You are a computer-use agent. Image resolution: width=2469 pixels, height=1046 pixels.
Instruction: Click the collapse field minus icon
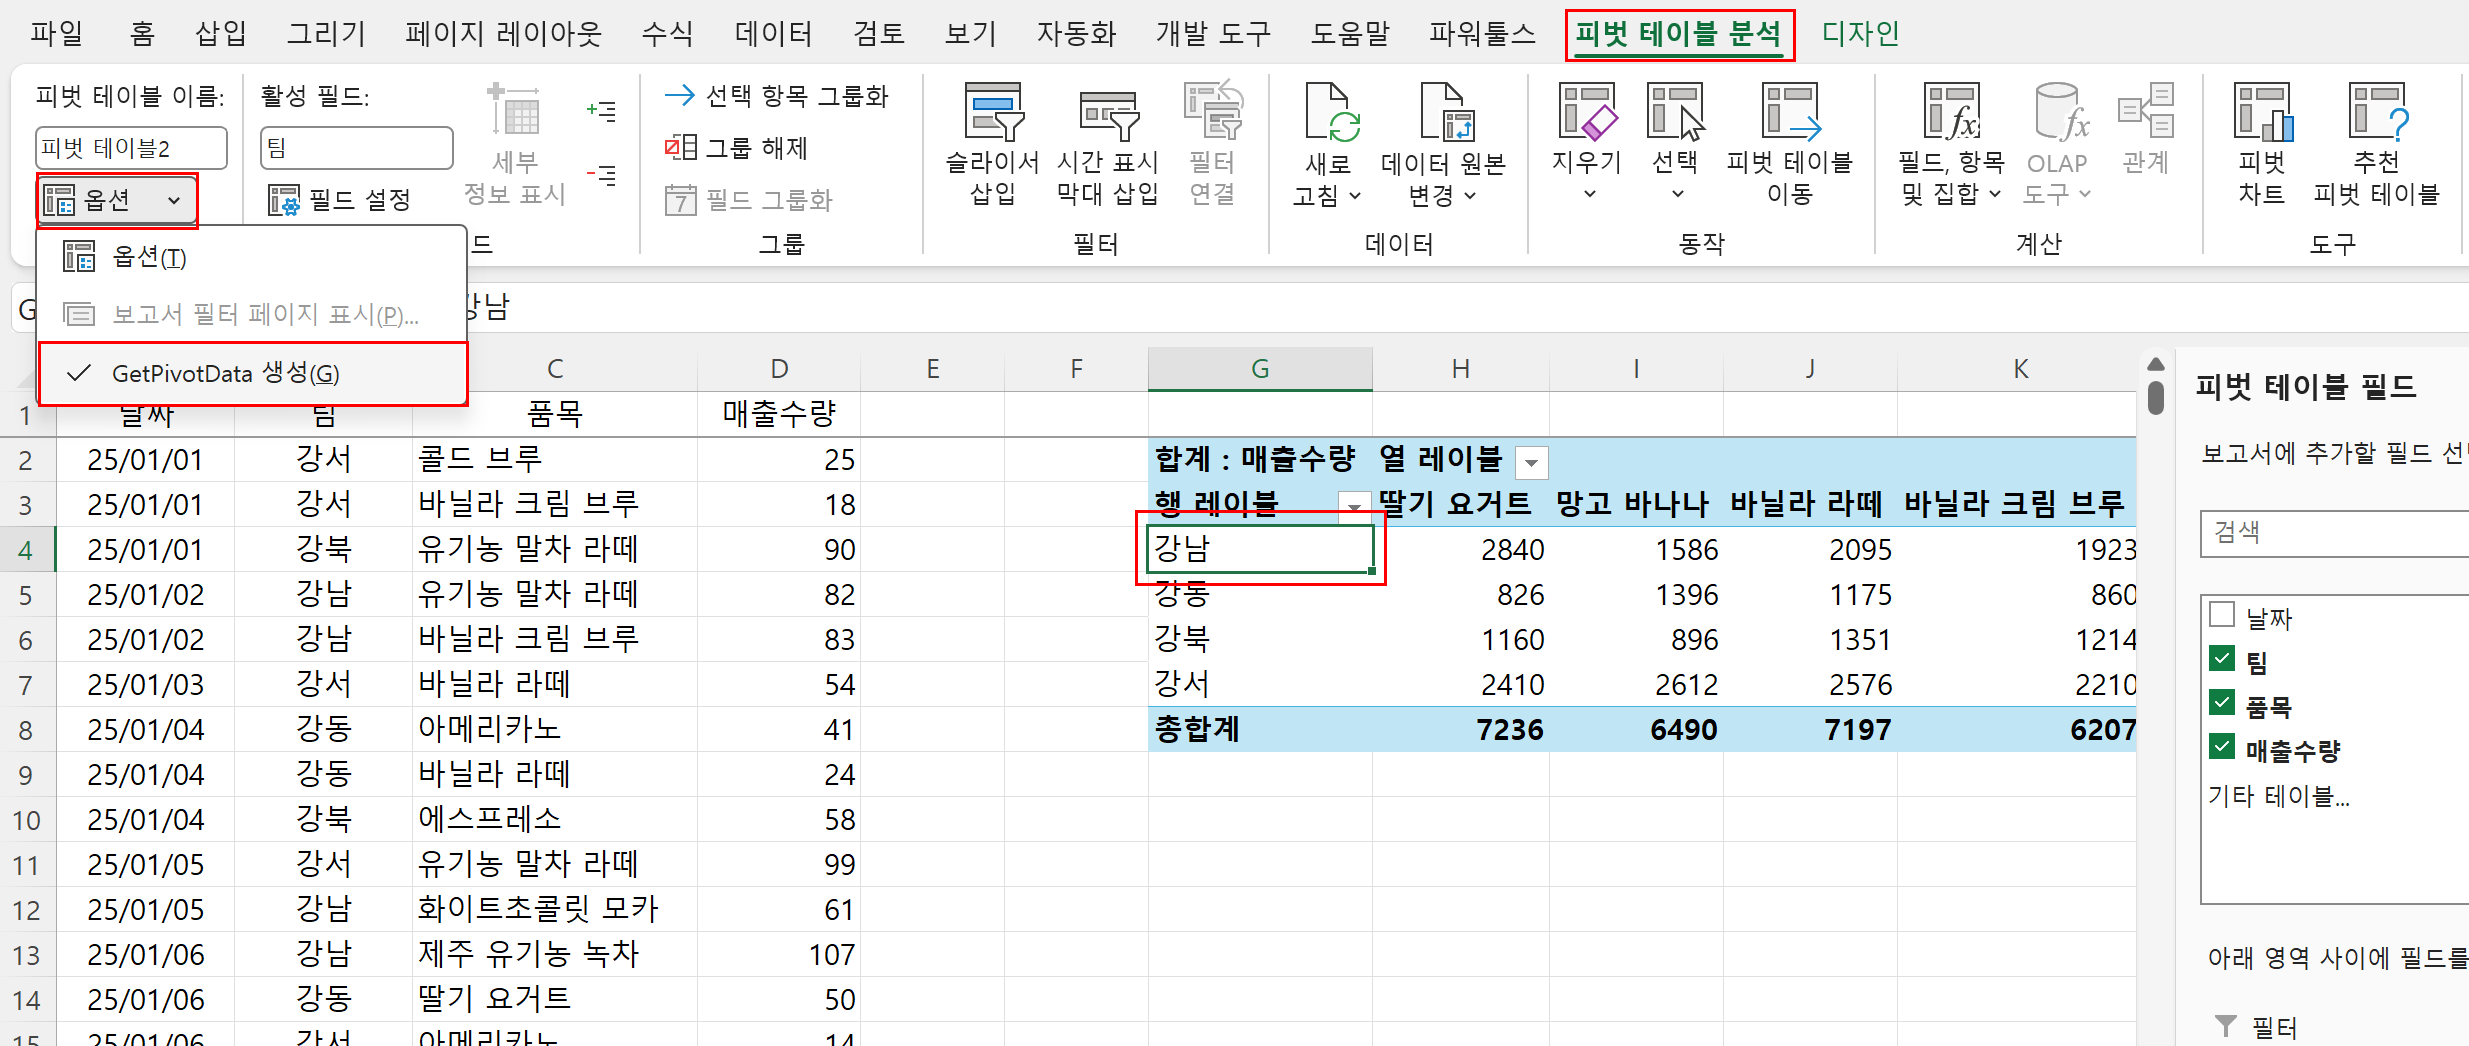(x=601, y=175)
